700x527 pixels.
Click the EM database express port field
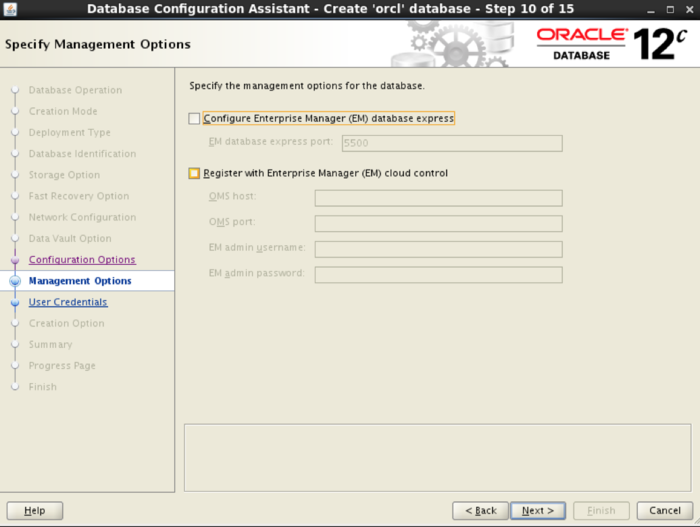[x=452, y=143]
